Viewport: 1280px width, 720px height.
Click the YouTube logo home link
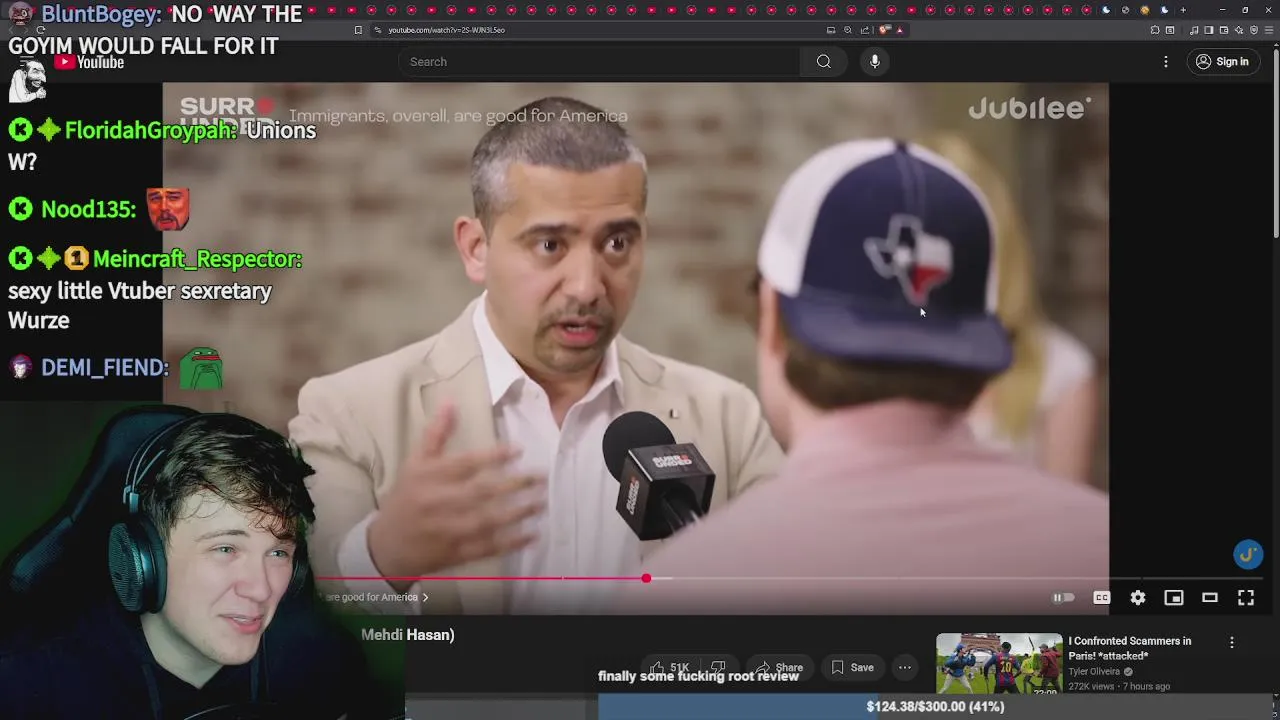pos(89,62)
